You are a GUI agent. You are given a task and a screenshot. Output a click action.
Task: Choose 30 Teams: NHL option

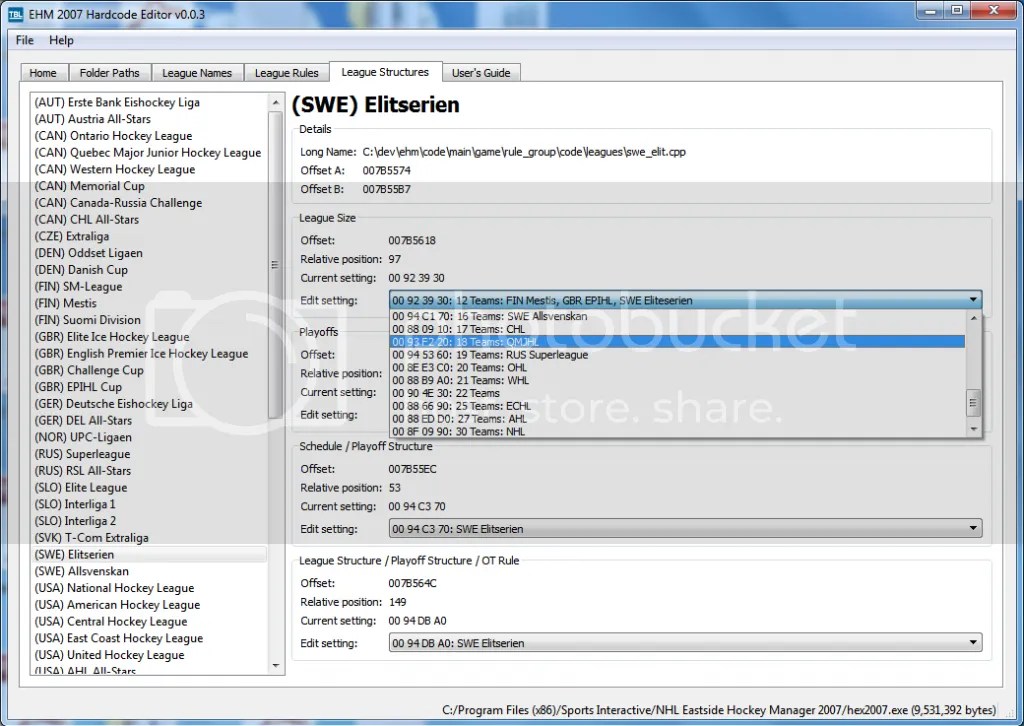point(677,432)
